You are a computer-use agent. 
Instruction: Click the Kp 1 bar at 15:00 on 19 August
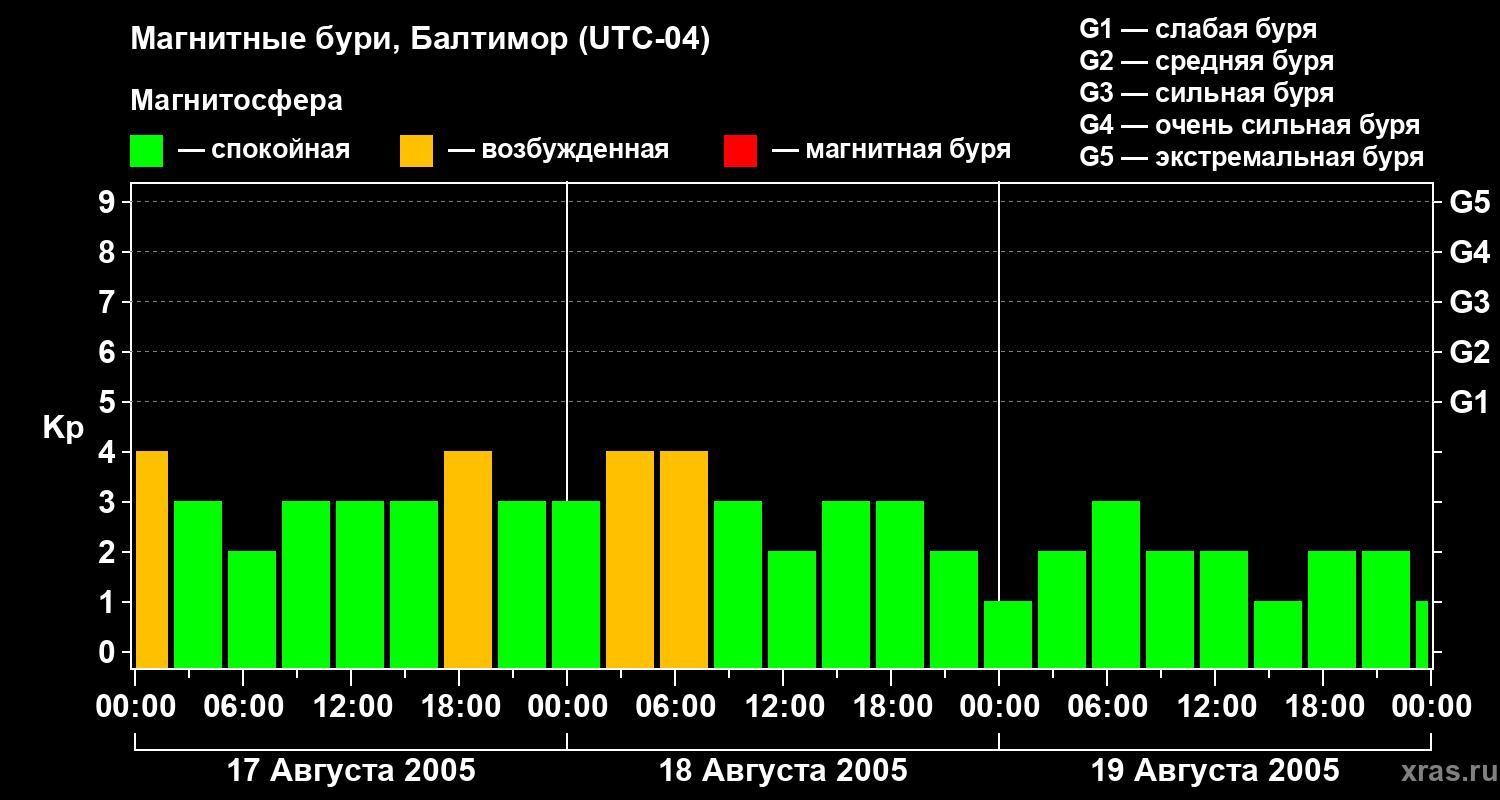[1278, 634]
